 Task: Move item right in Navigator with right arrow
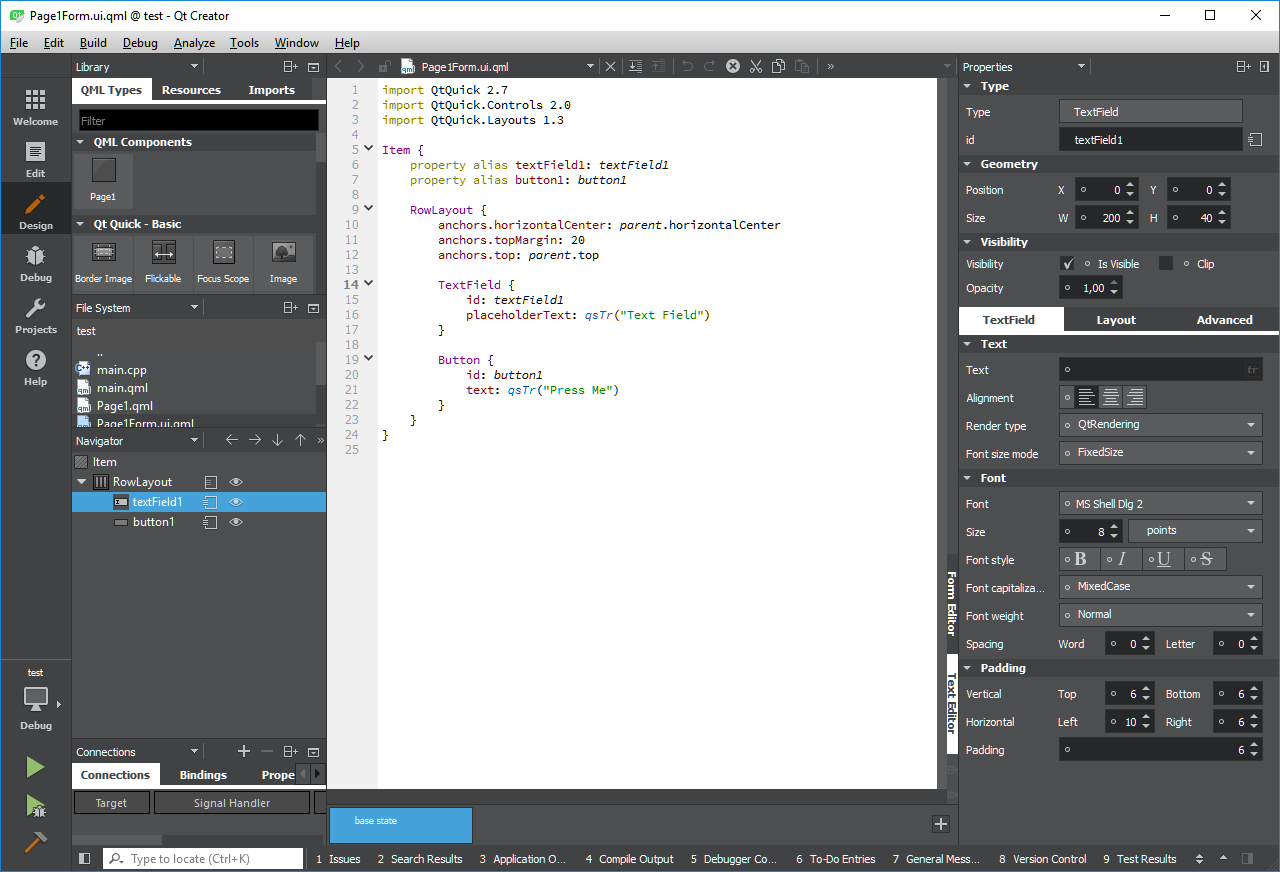pyautogui.click(x=254, y=440)
